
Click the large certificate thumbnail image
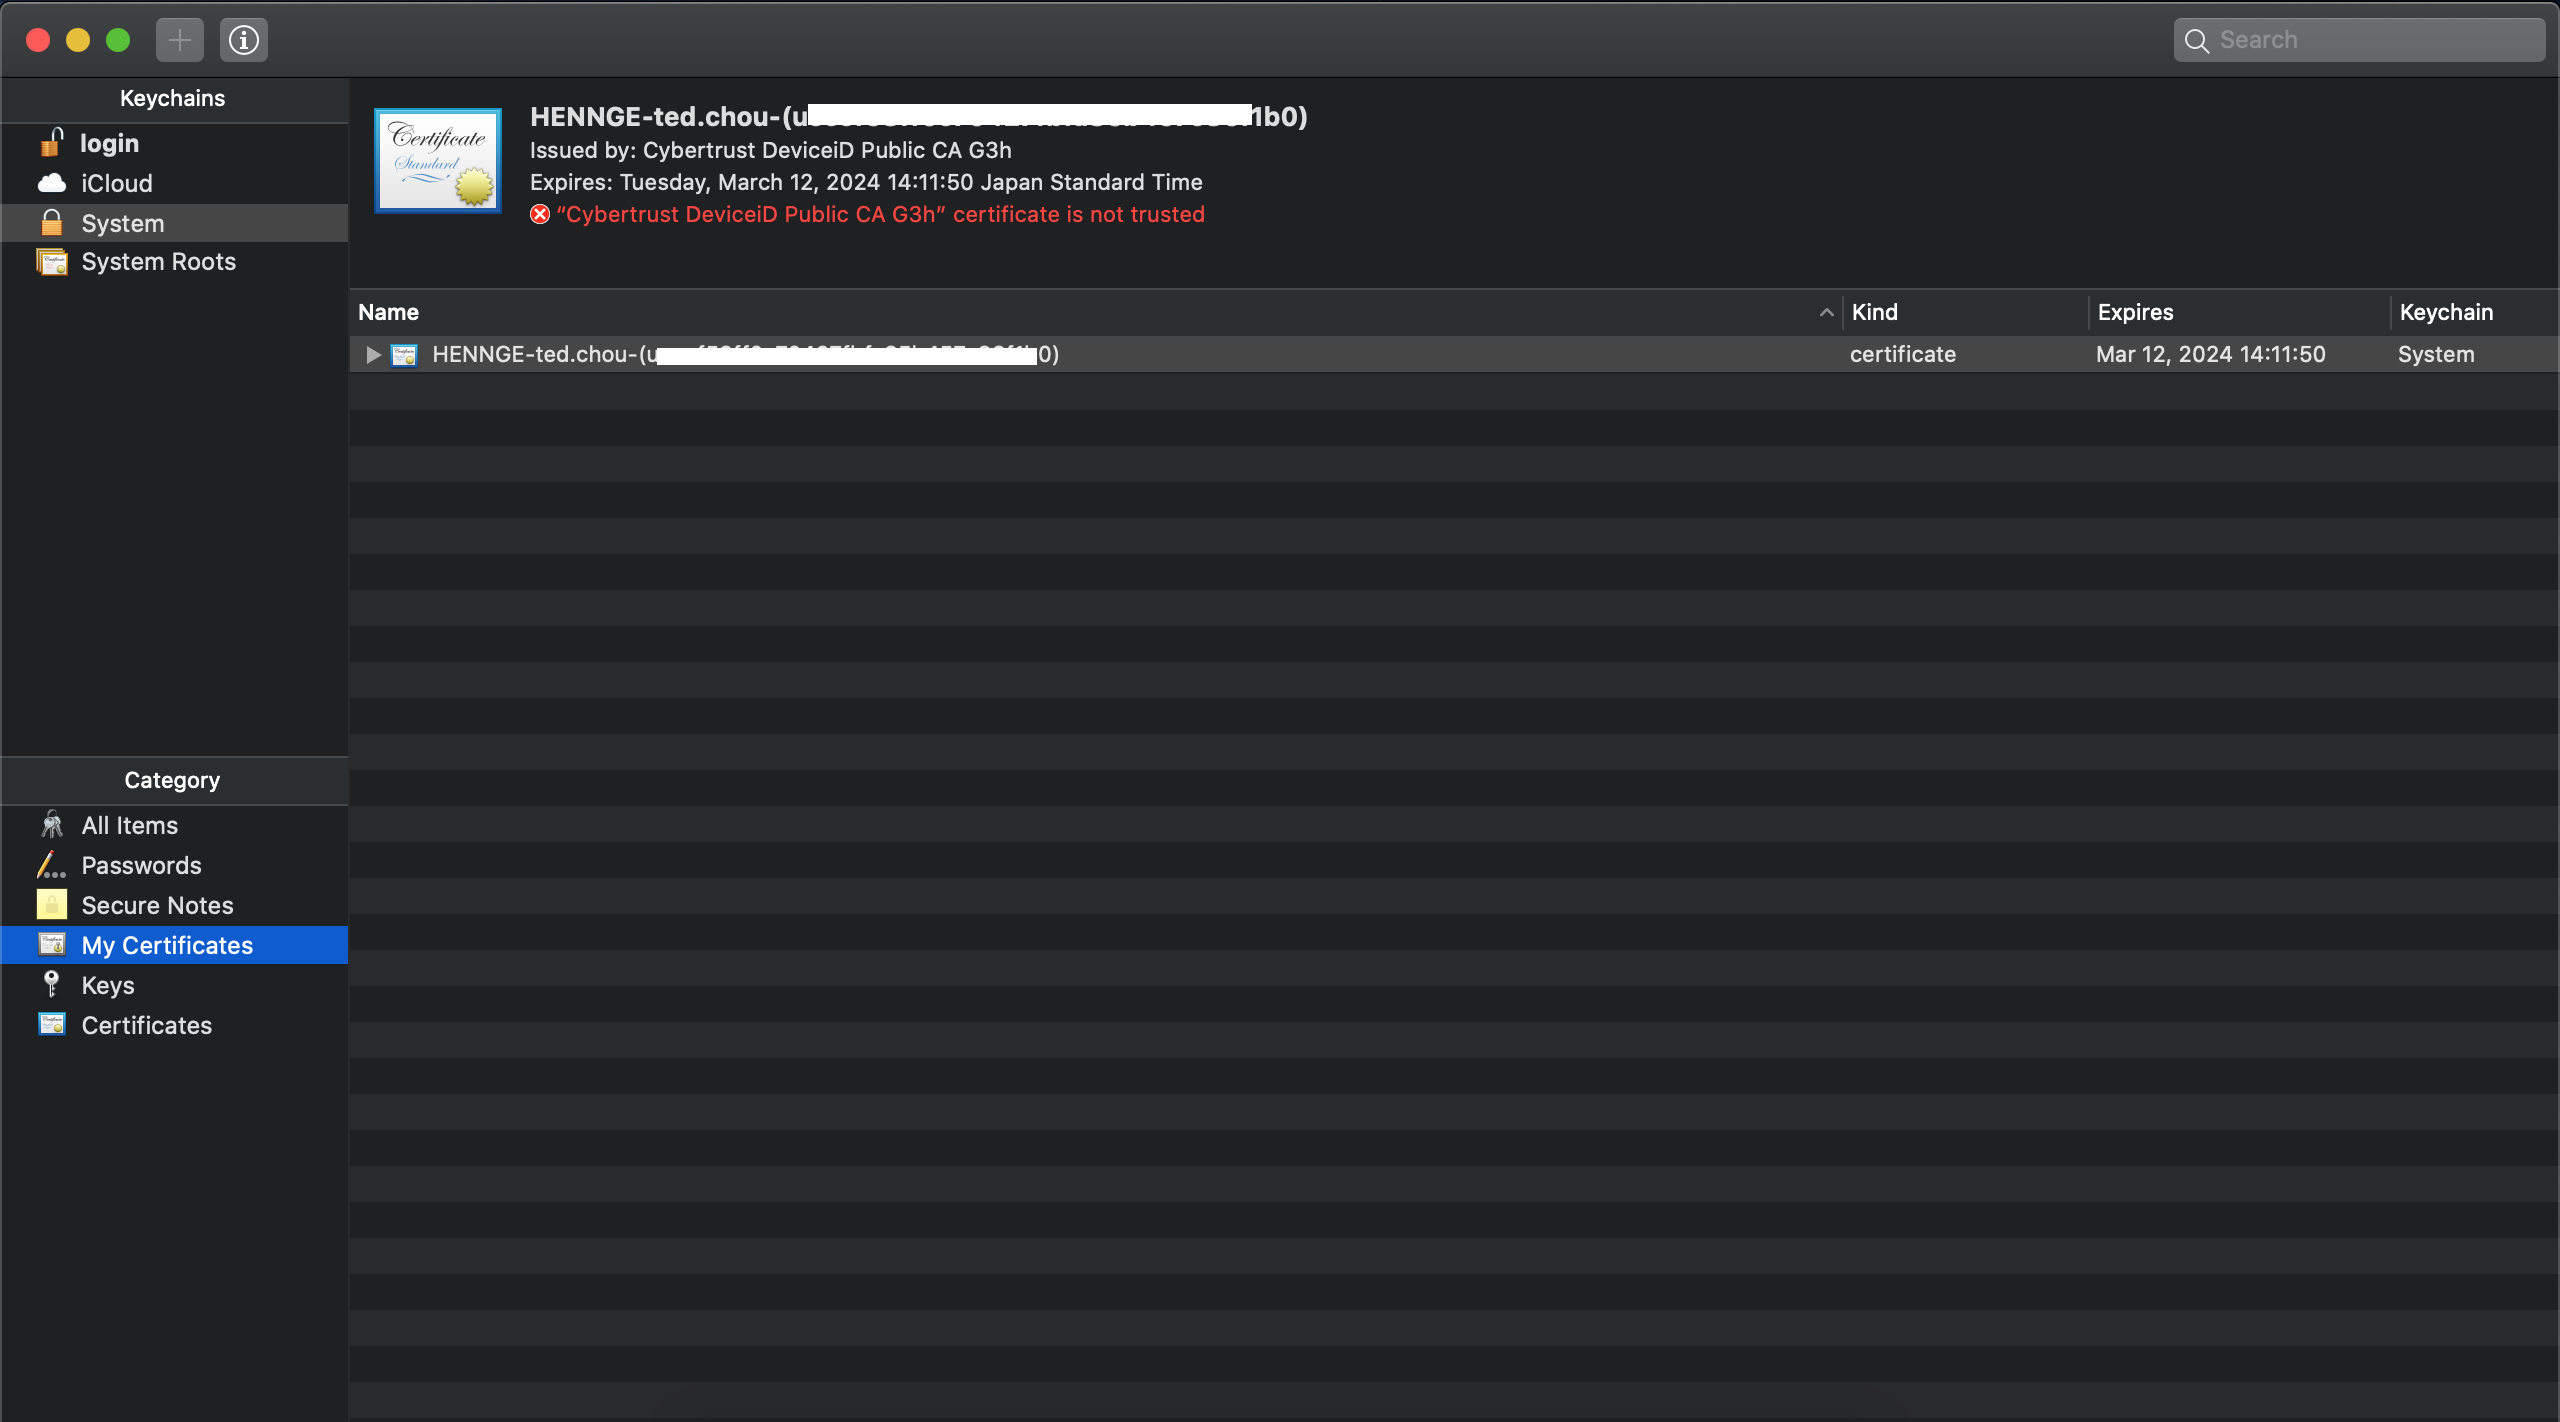(438, 160)
